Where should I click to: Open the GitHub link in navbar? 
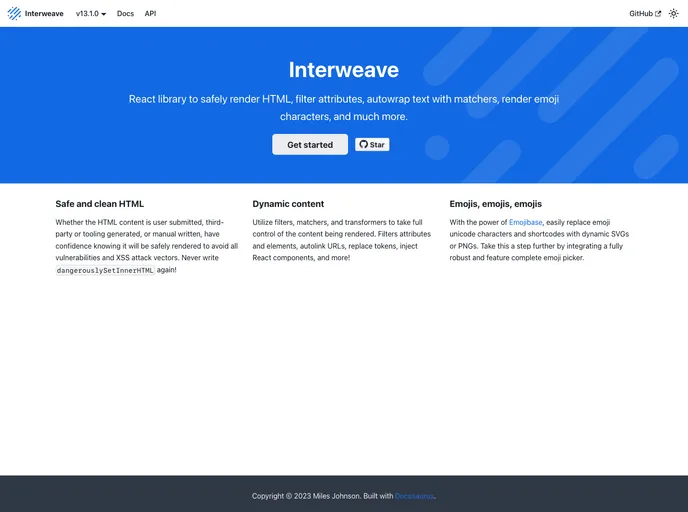coord(645,14)
